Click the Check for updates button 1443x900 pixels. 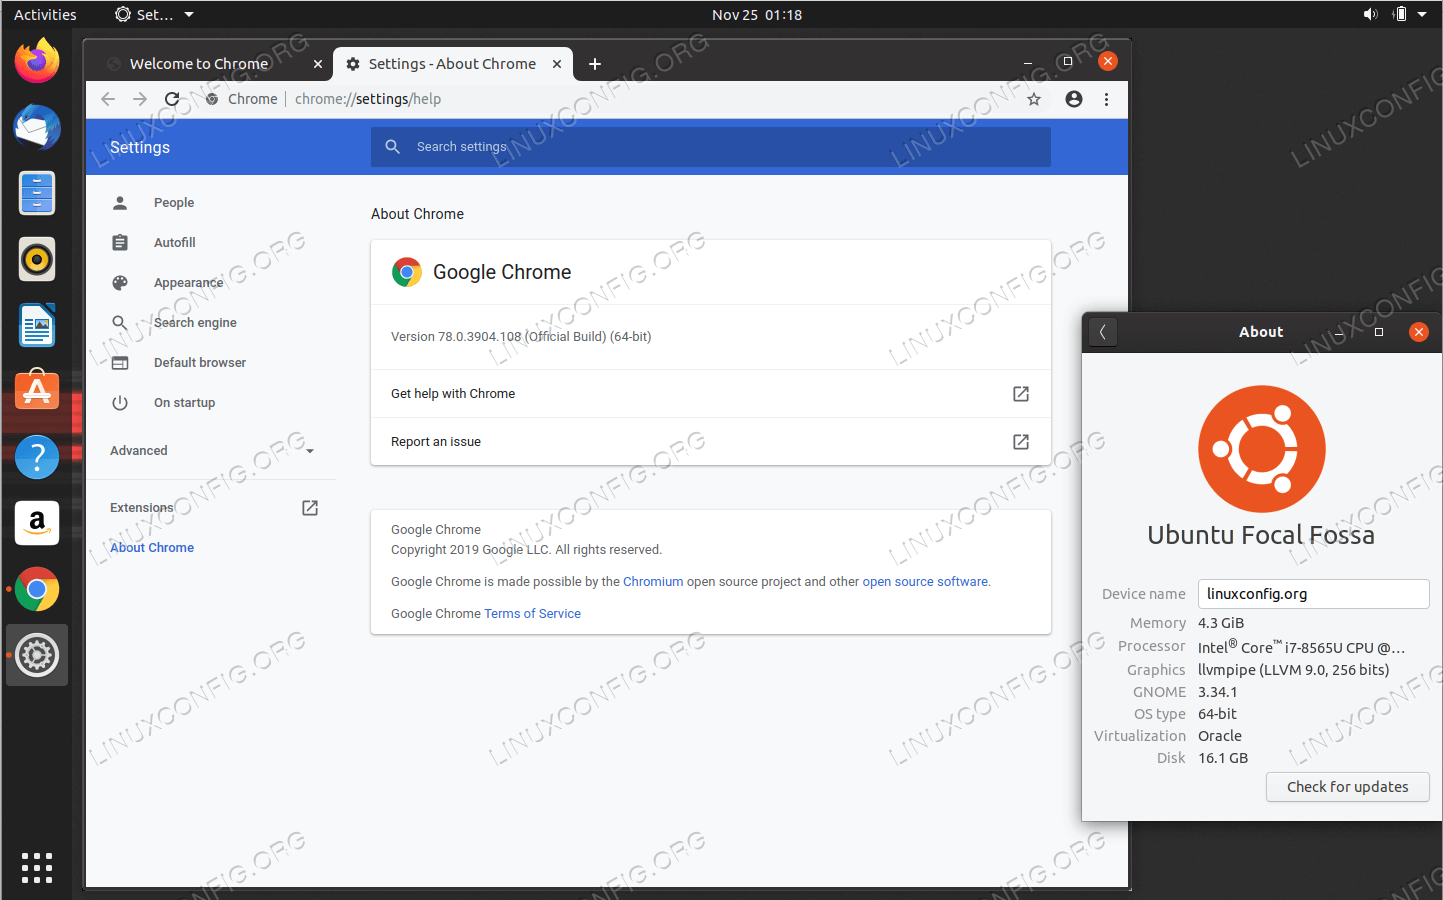1347,787
